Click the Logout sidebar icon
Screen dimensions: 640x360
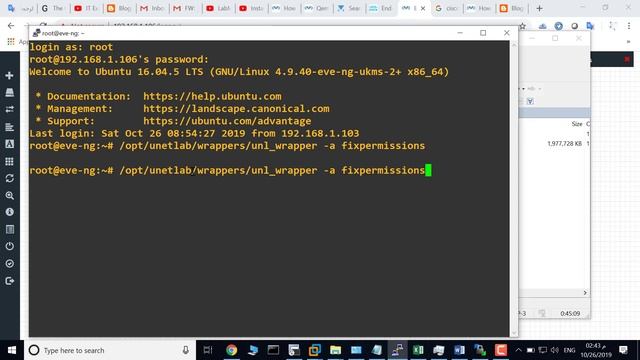pyautogui.click(x=9, y=281)
